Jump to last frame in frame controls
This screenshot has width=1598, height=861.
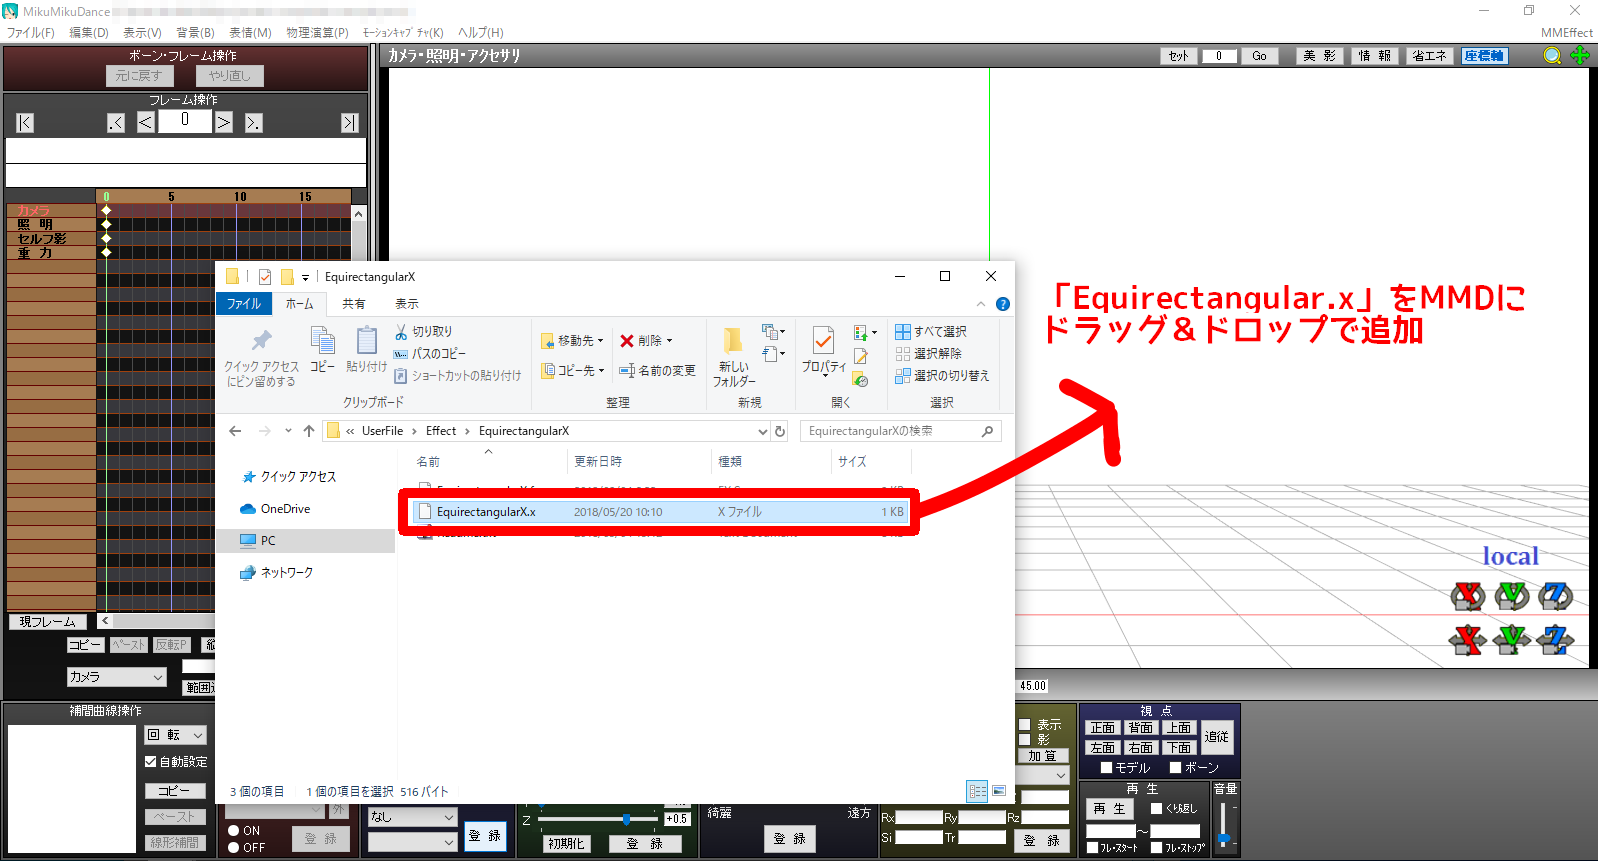349,123
